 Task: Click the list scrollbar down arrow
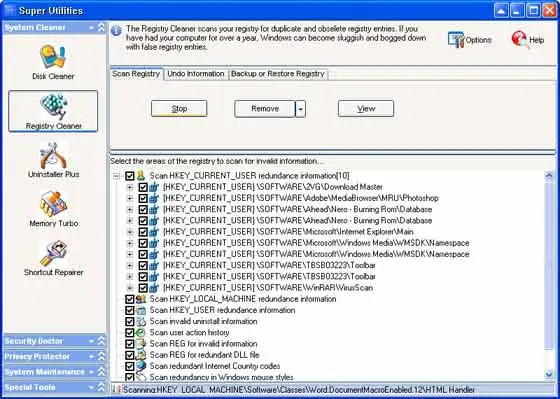549,374
